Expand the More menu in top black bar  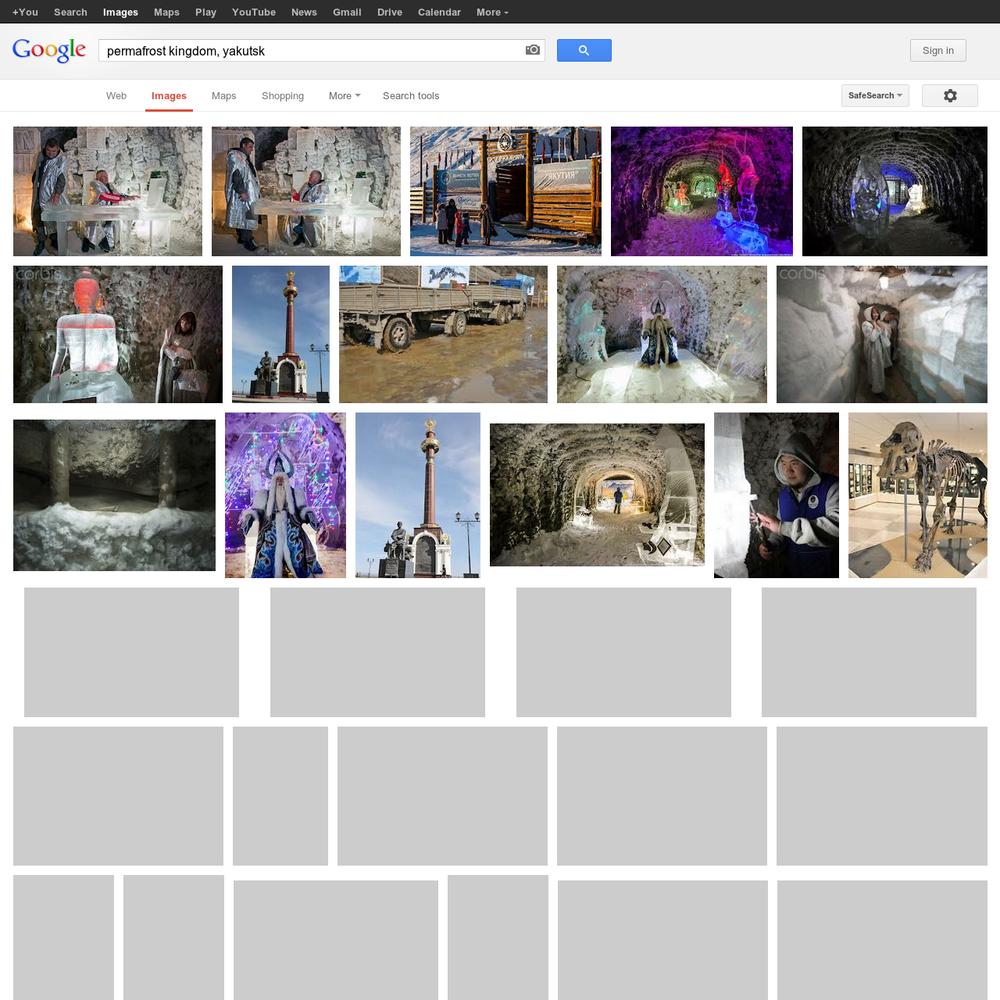click(x=492, y=12)
